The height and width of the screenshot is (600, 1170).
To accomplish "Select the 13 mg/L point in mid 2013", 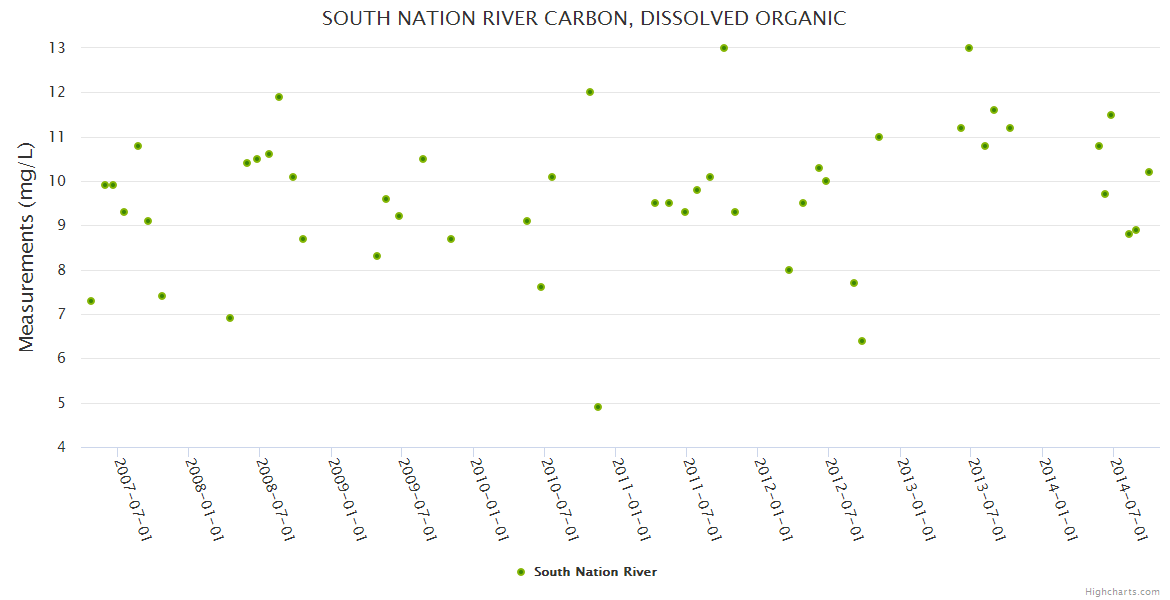I will 969,48.
